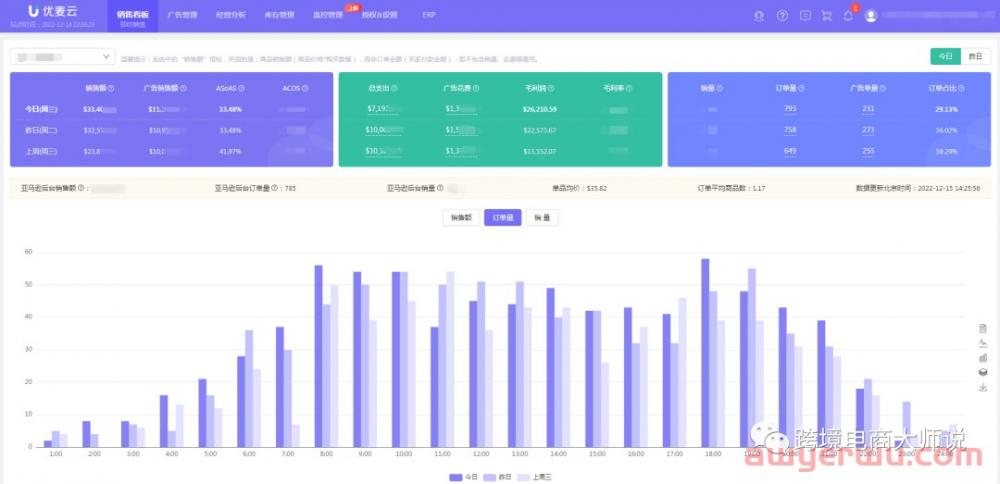Go to 销售看板 tab
This screenshot has width=1000, height=484.
pyautogui.click(x=133, y=16)
